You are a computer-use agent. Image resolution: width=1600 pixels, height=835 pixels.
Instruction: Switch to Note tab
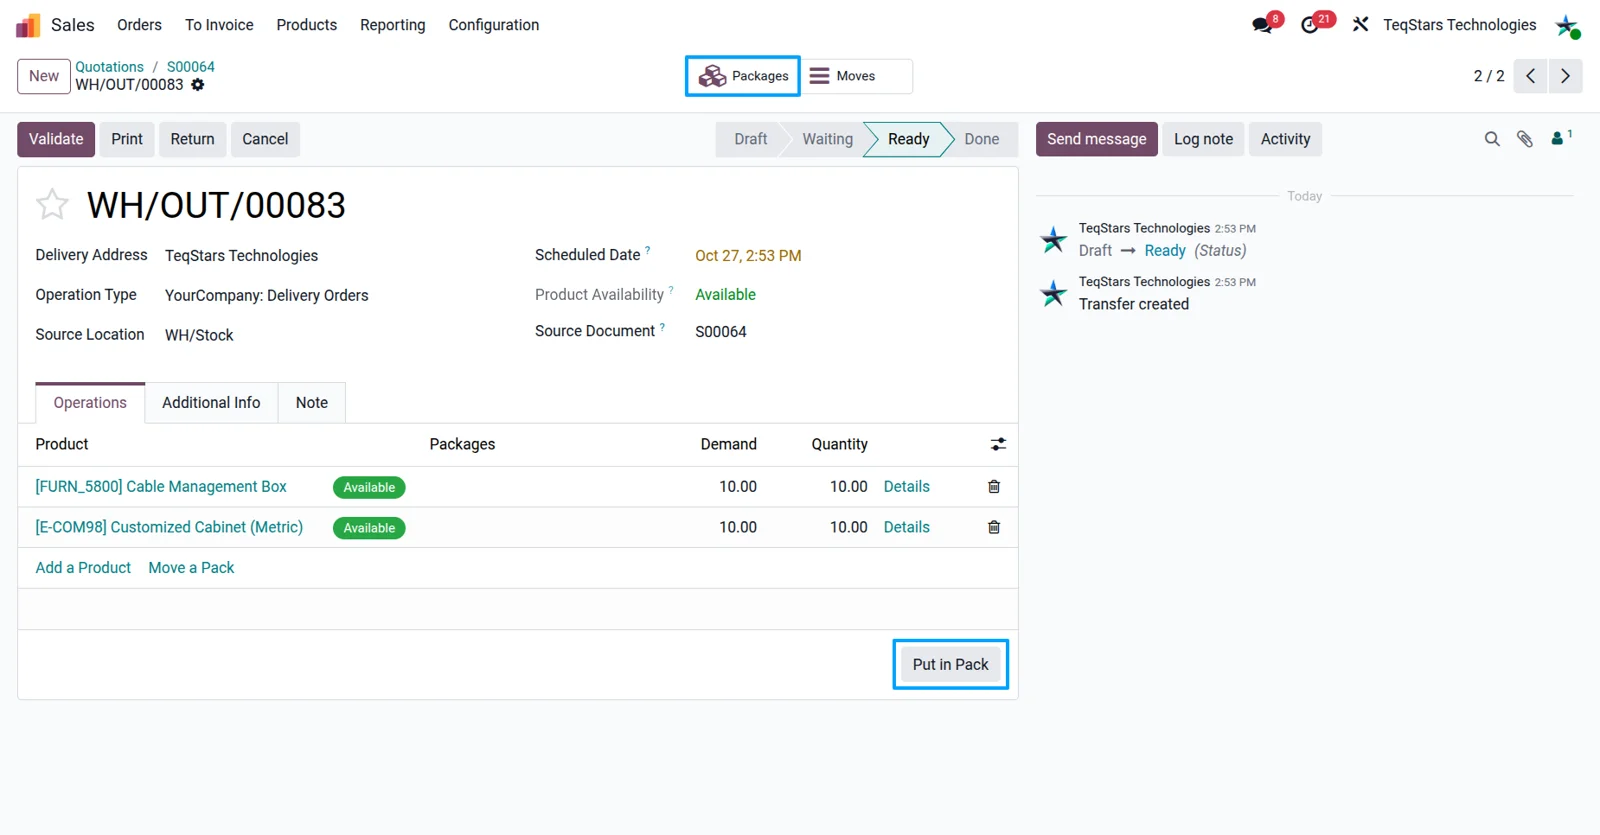pyautogui.click(x=312, y=403)
